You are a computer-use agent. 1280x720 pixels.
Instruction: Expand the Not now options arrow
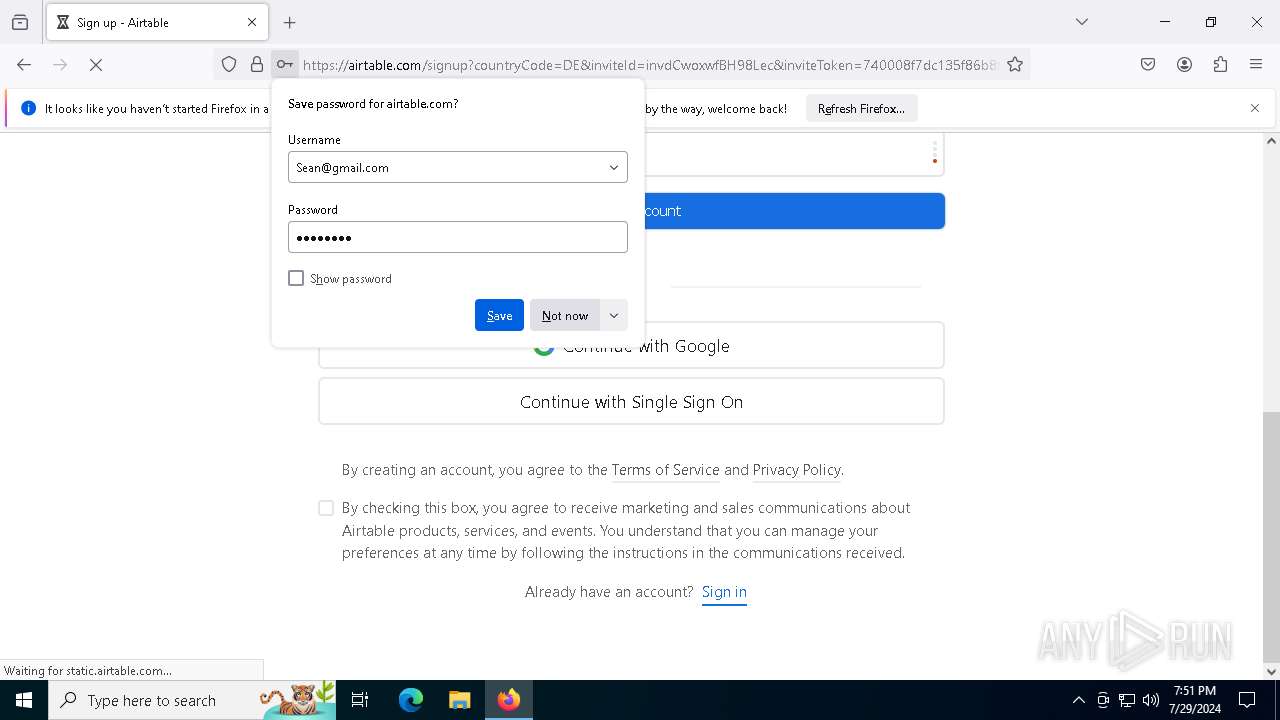[614, 315]
